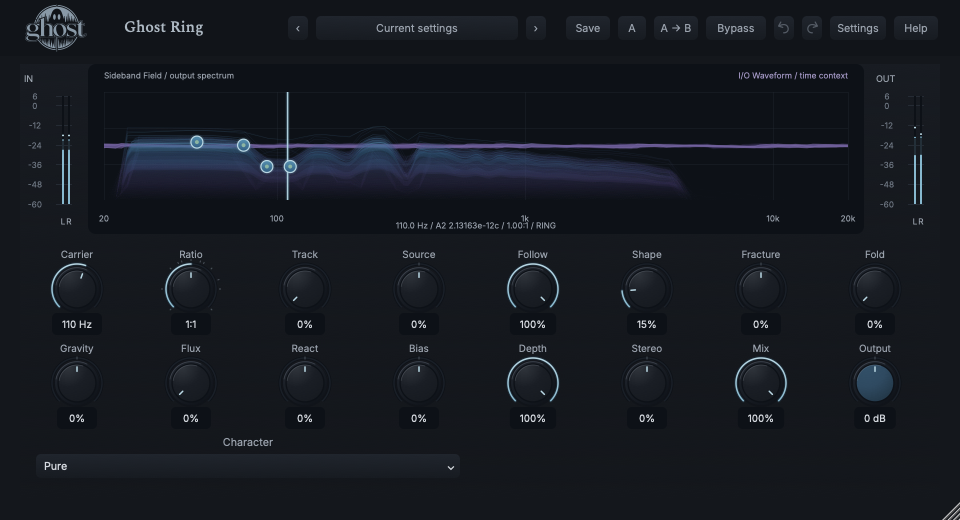Select the leftmost spectrum node
960x520 pixels.
click(x=197, y=142)
